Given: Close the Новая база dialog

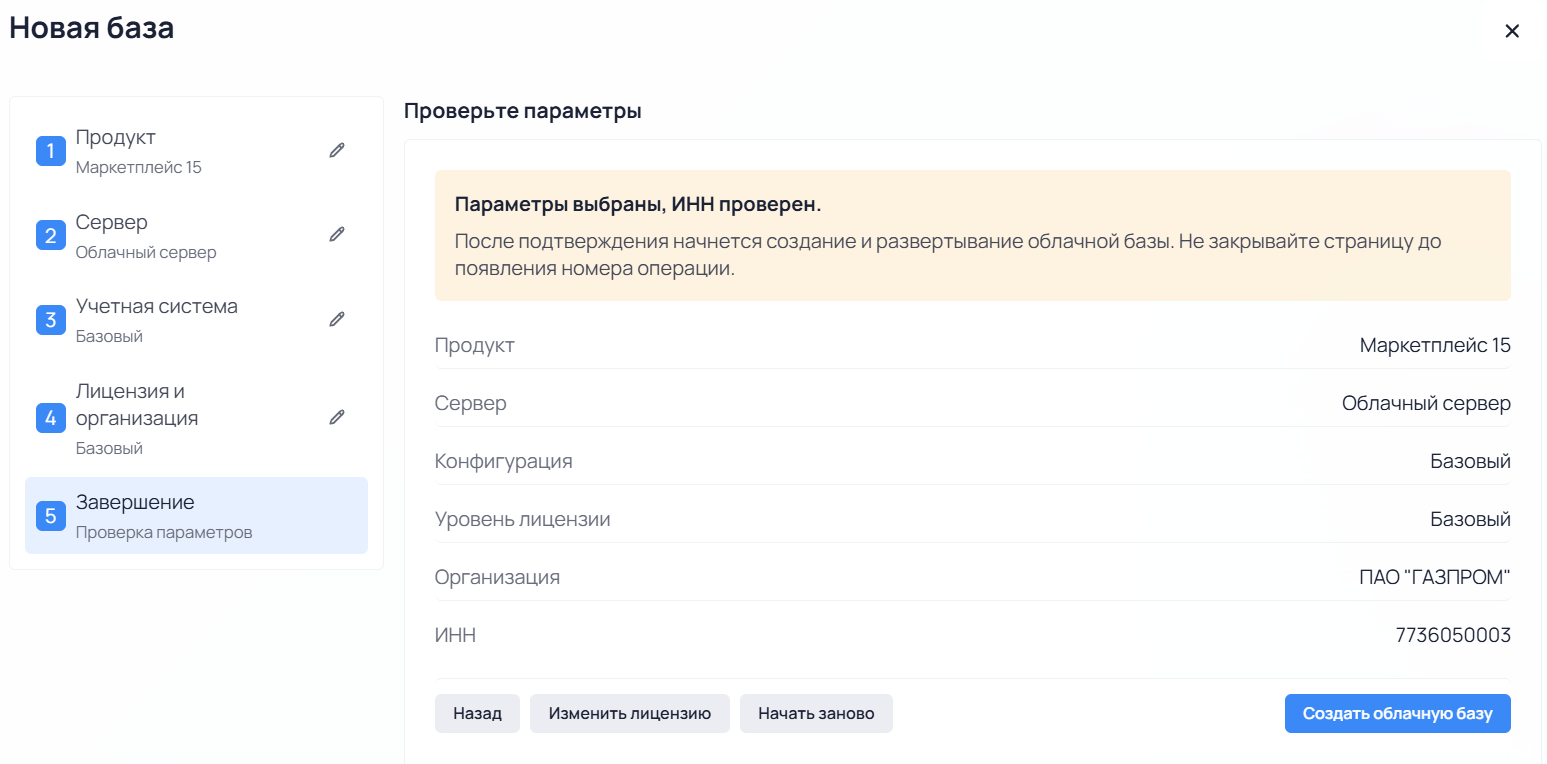Looking at the screenshot, I should coord(1512,31).
